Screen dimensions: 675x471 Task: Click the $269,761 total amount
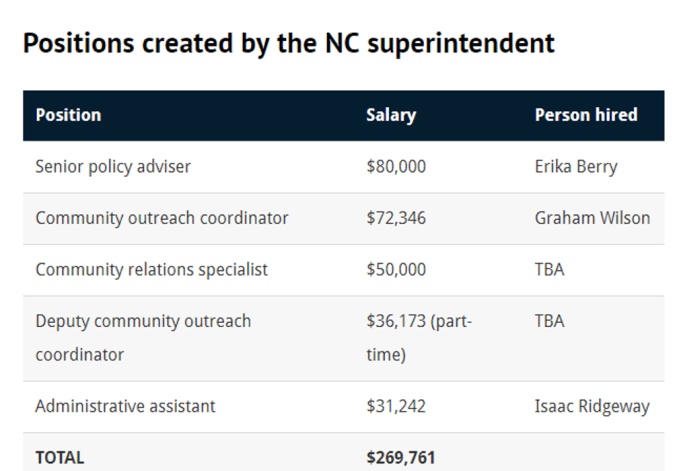401,457
